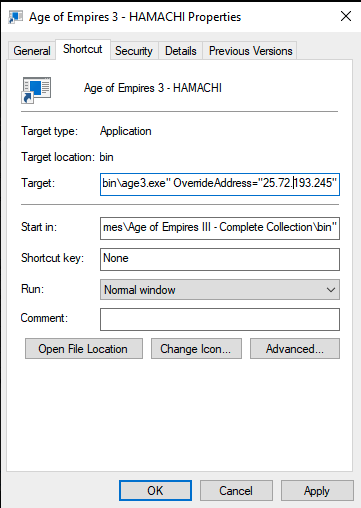This screenshot has height=508, width=361.
Task: Confirm with the OK button
Action: coord(155,491)
